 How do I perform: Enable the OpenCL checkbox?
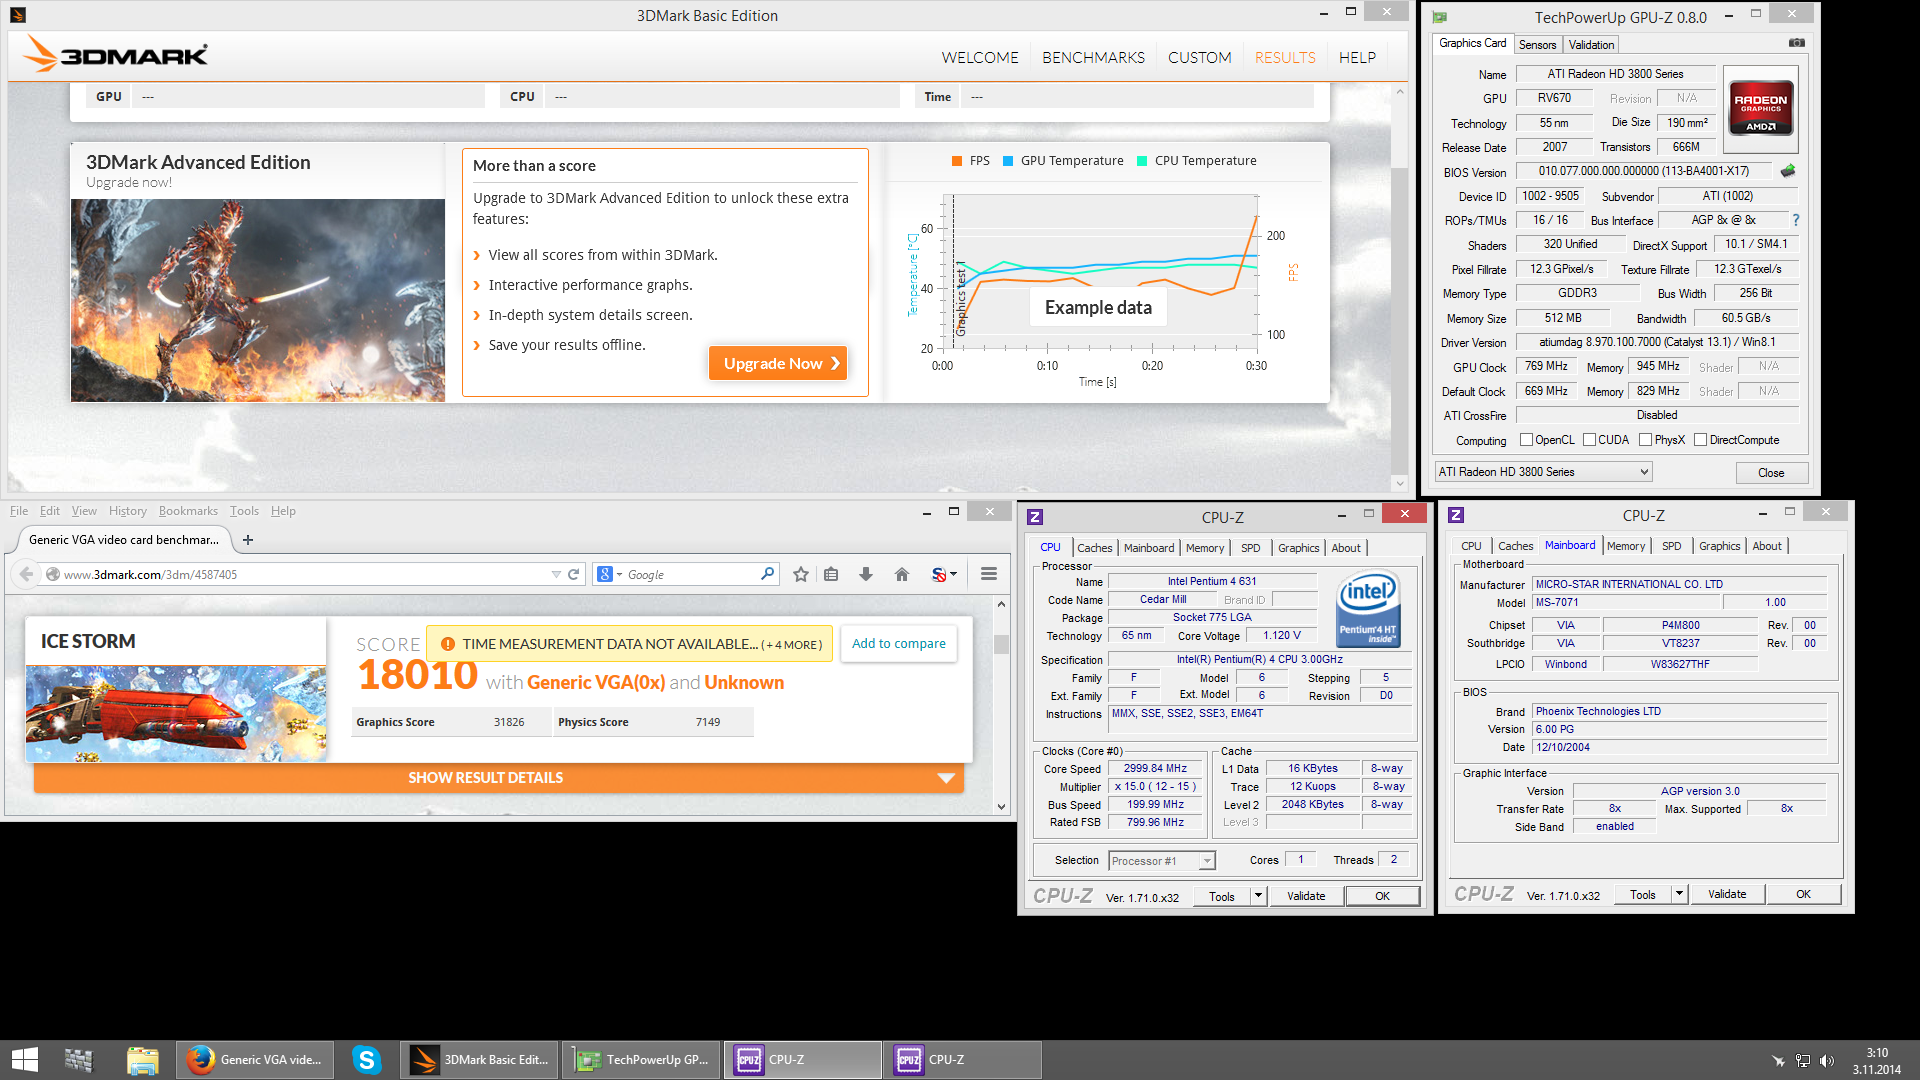[1526, 440]
